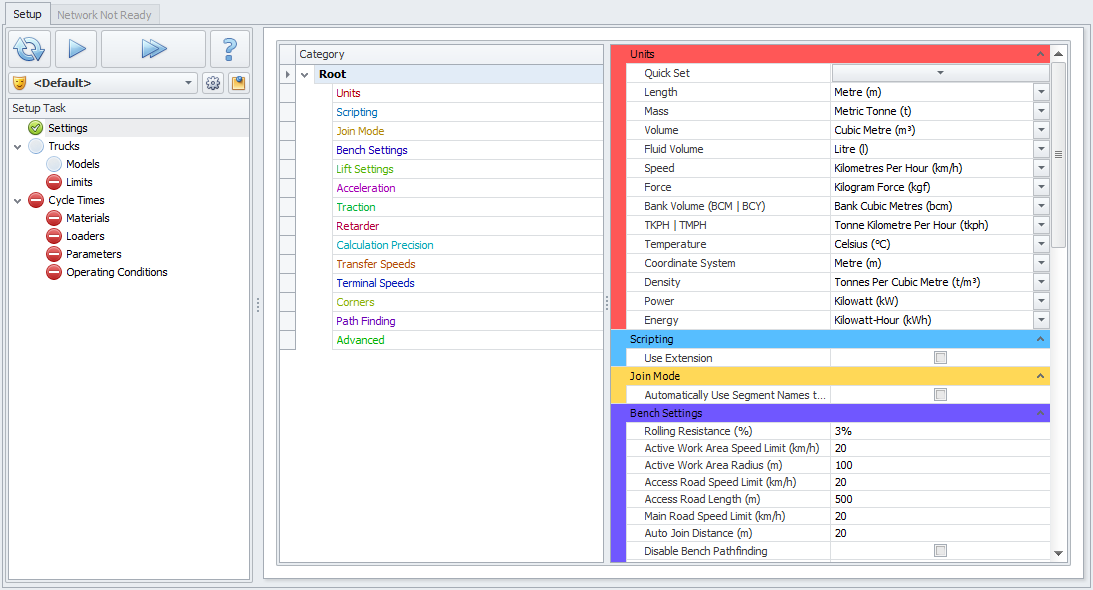Click the red status icon beside Limits
This screenshot has width=1093, height=590.
(54, 182)
